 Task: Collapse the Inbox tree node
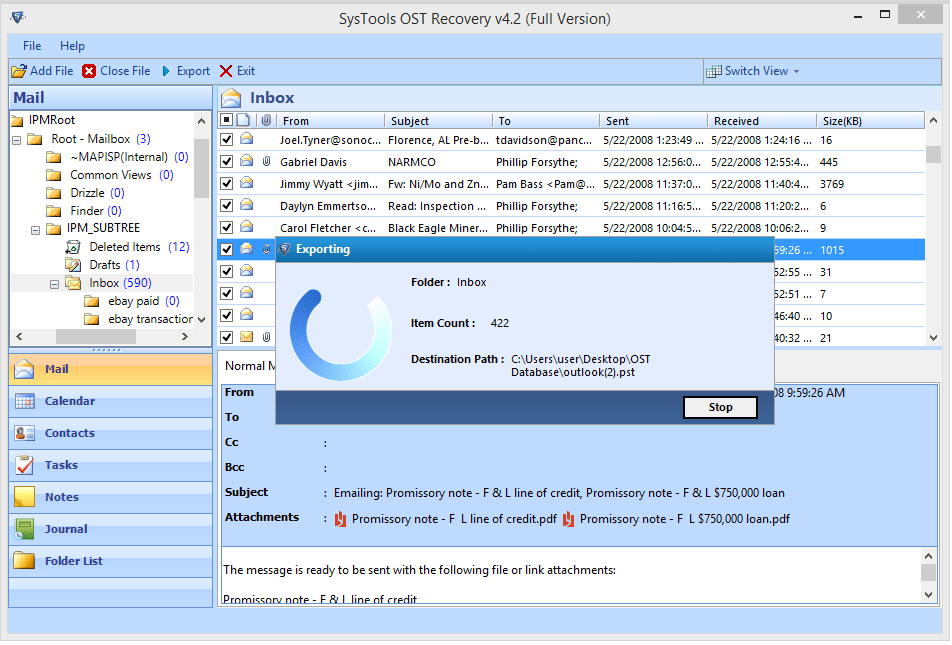click(x=54, y=284)
